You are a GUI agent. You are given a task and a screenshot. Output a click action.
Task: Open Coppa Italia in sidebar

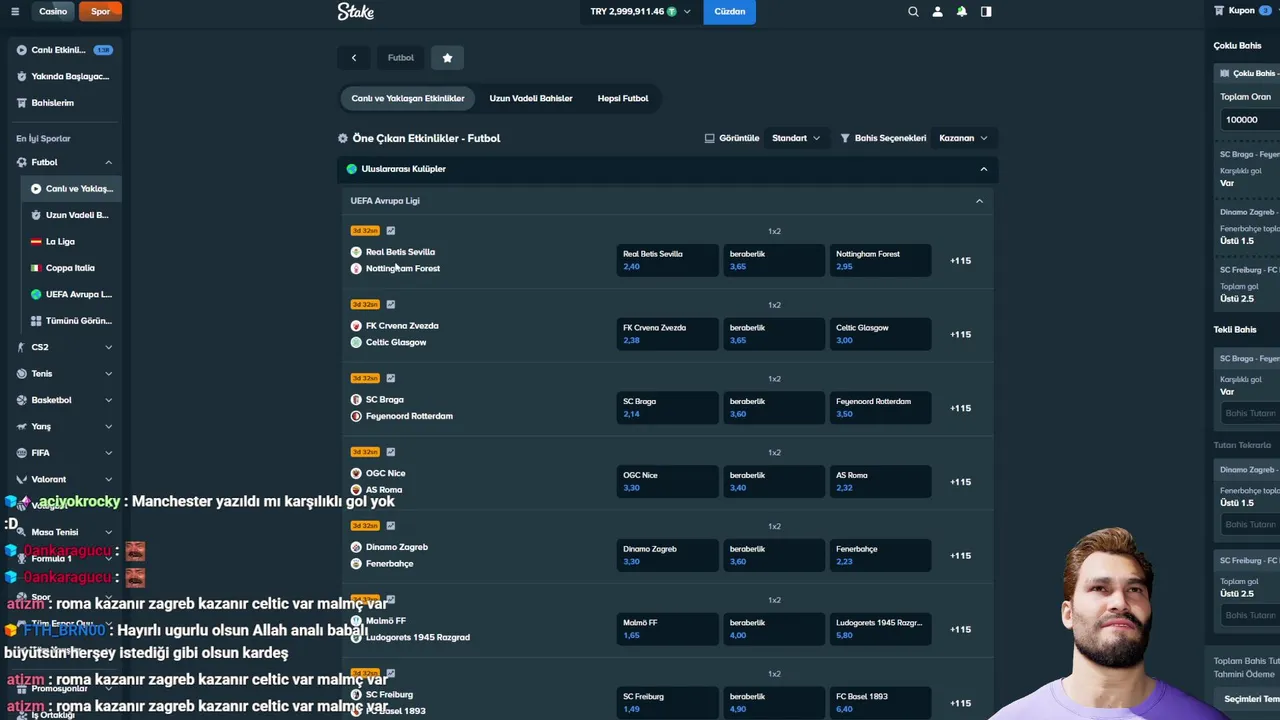(x=71, y=268)
